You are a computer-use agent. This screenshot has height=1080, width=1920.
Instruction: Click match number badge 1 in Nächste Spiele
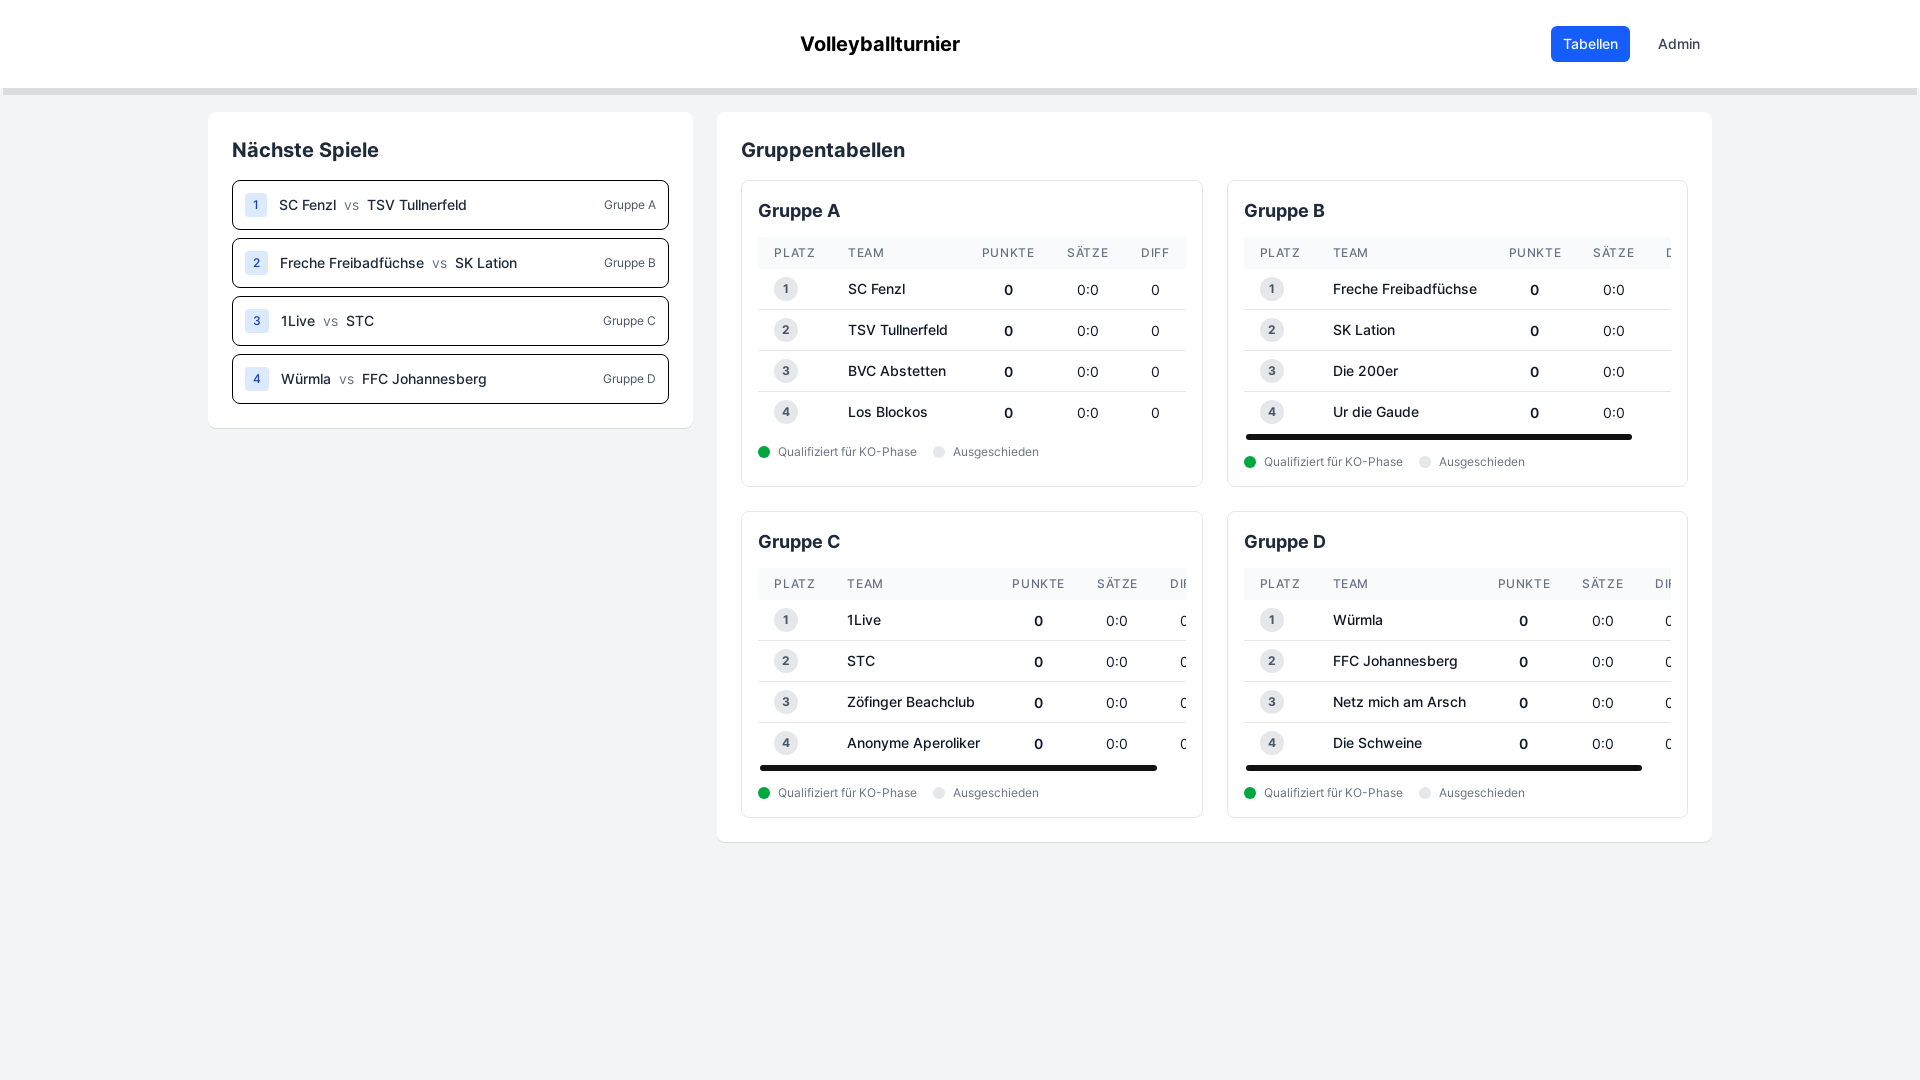coord(256,205)
